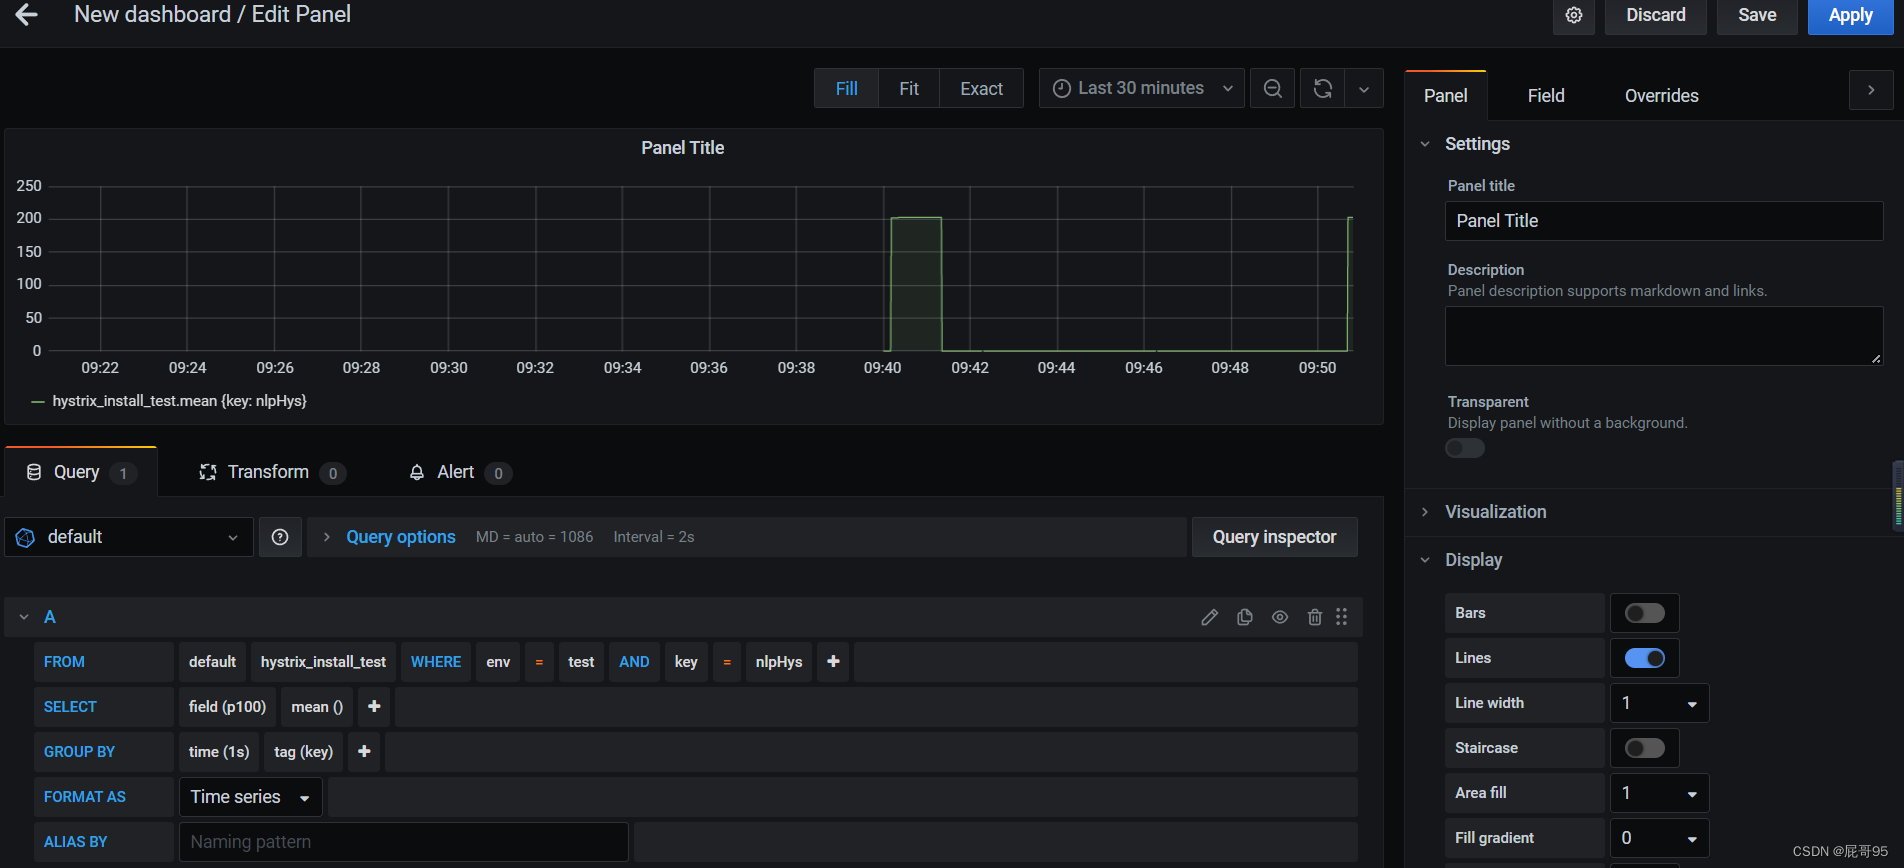Screen dimensions: 1904x868
Task: Add a WHERE condition with the plus button
Action: pyautogui.click(x=833, y=662)
